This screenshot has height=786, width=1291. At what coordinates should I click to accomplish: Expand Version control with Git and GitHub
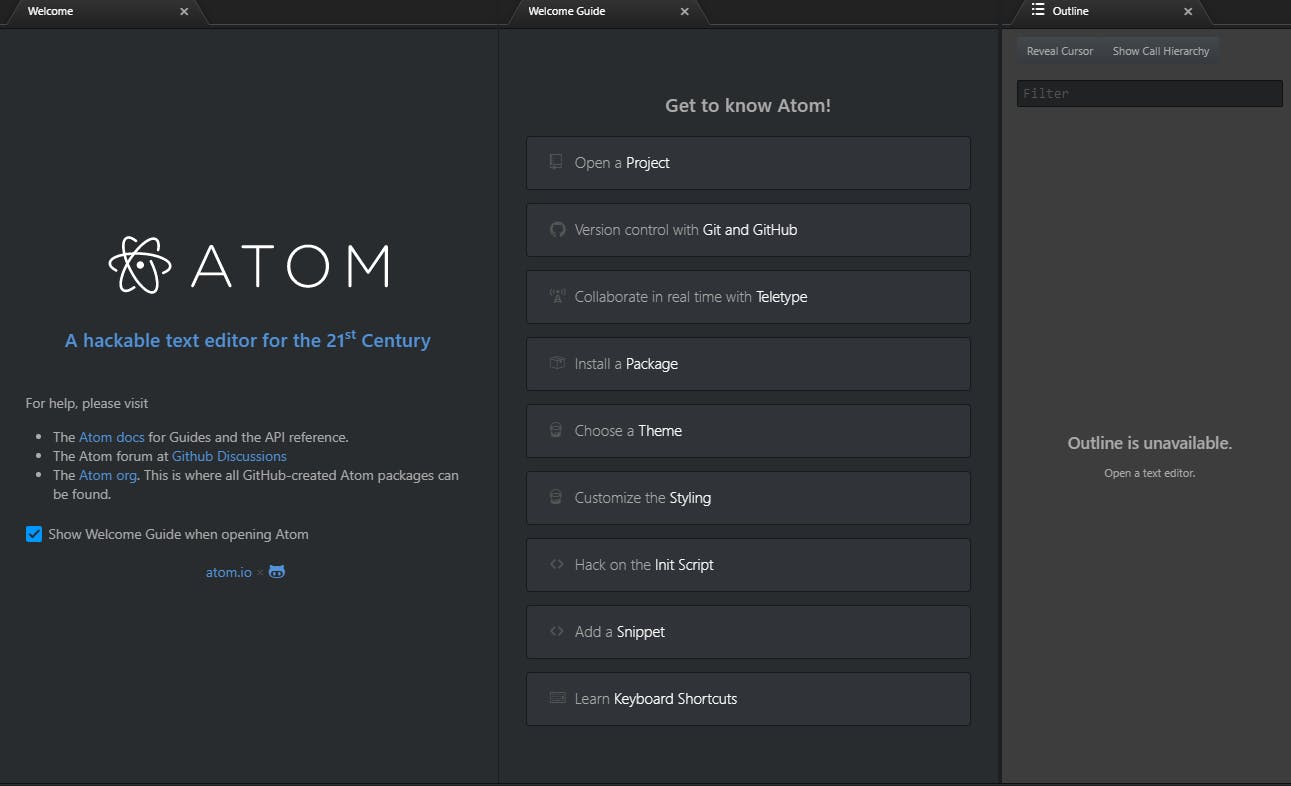(x=748, y=230)
